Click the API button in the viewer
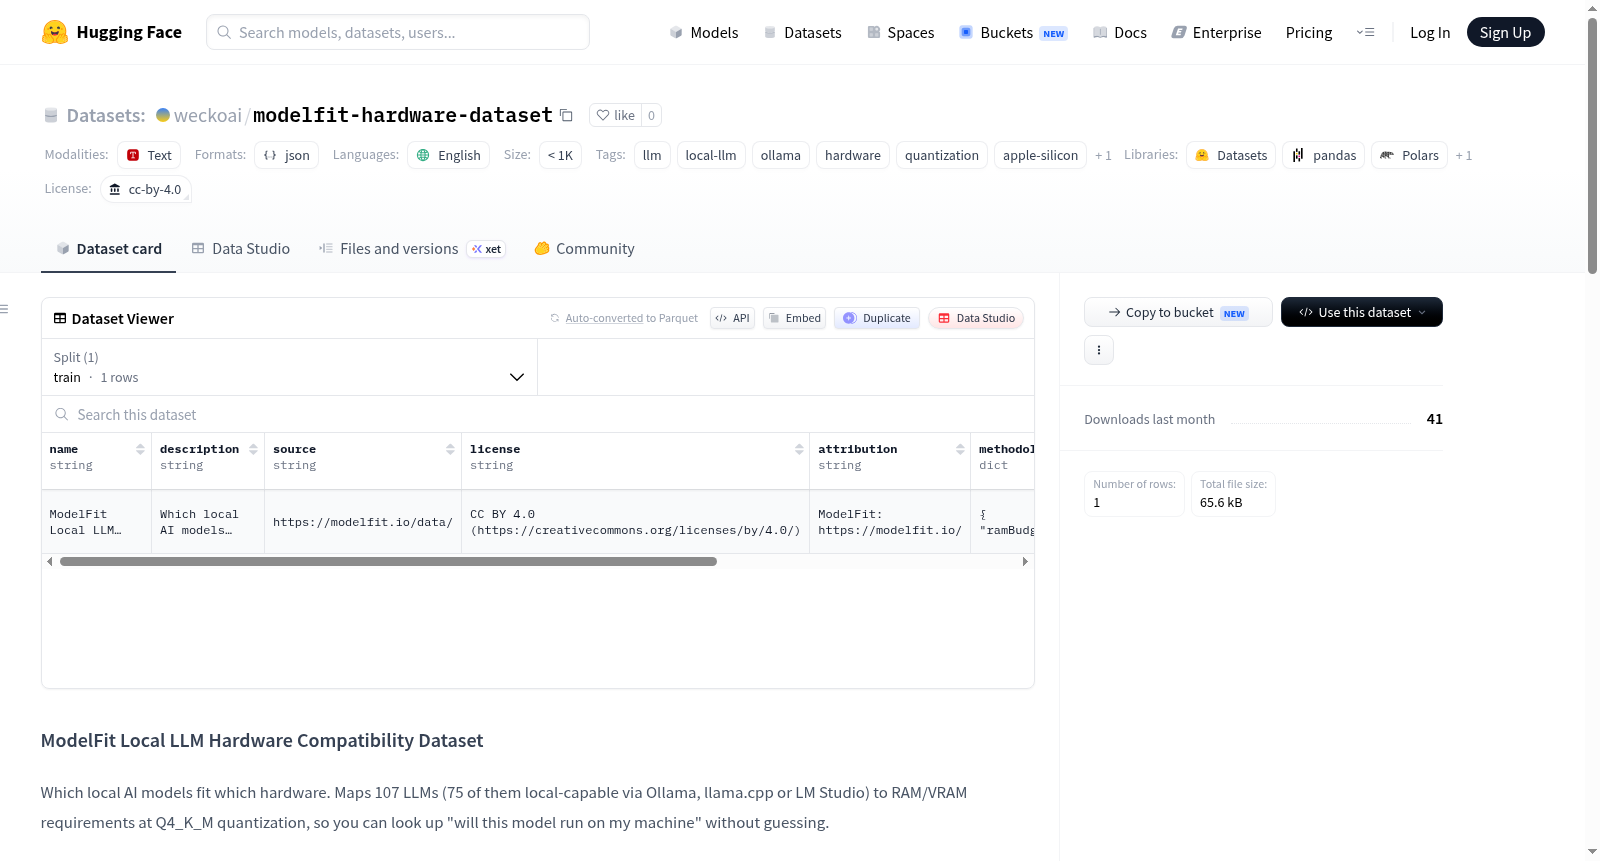This screenshot has width=1600, height=861. (x=732, y=318)
